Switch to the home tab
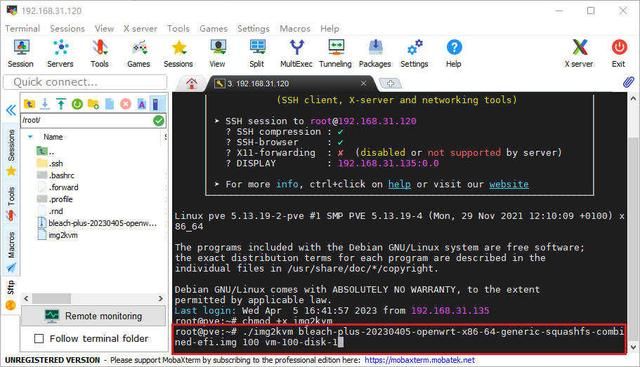Screen dimensions: 640x367 [x=191, y=84]
